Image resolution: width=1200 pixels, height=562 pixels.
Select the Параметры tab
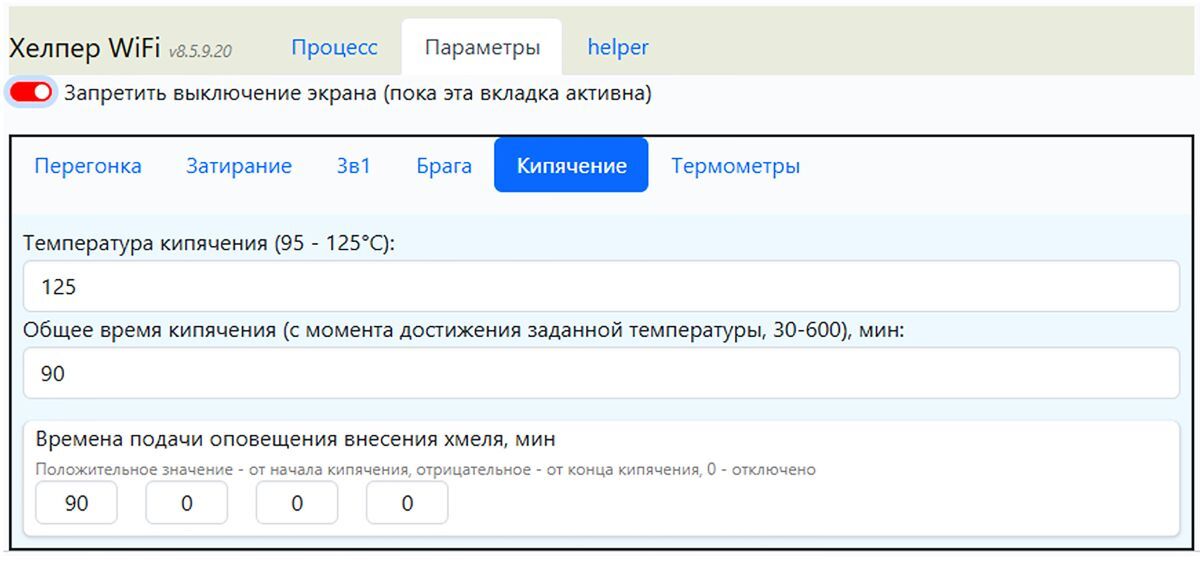point(482,47)
